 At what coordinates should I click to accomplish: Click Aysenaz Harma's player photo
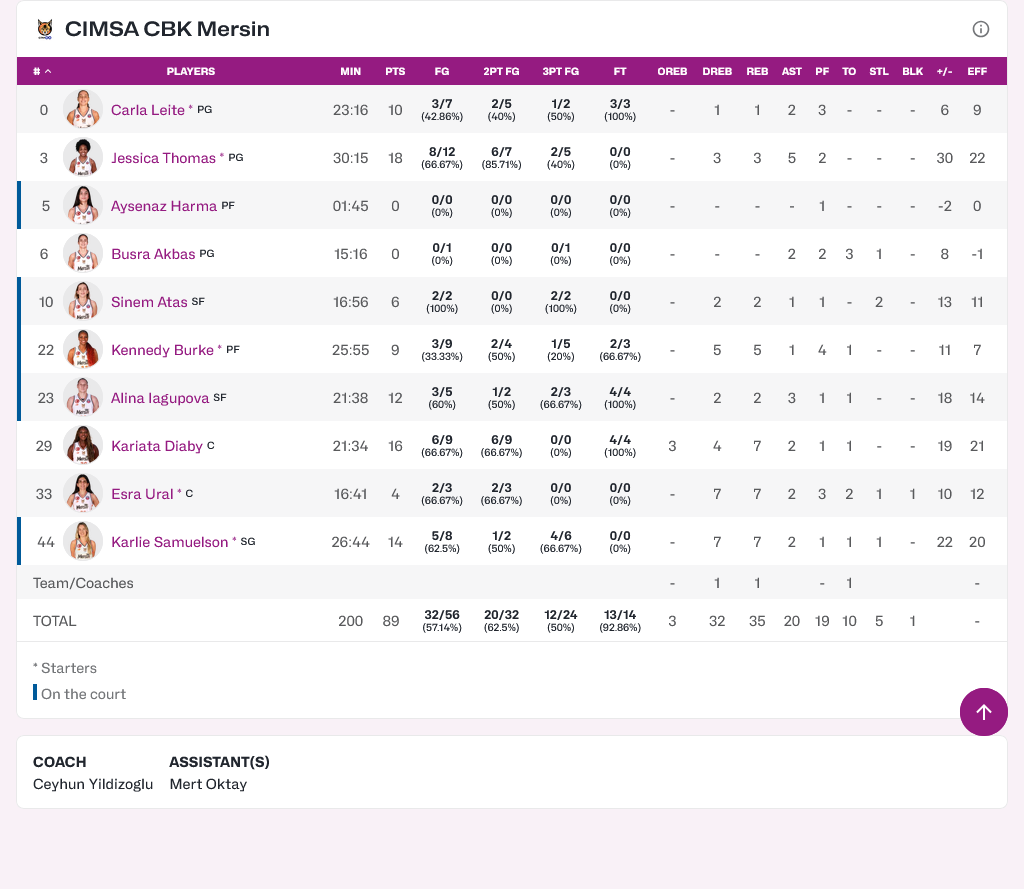tap(83, 206)
